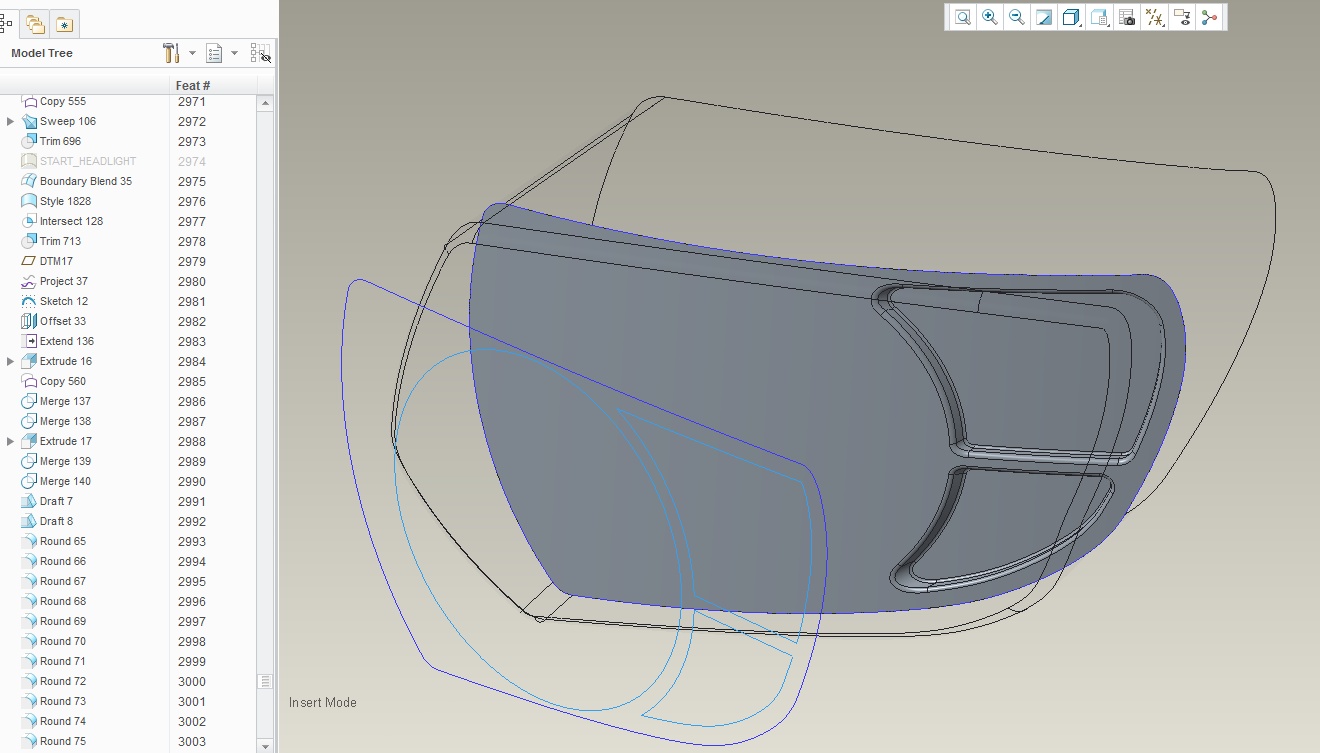Select Trim 696 tree item
Image resolution: width=1320 pixels, height=753 pixels.
tap(60, 141)
